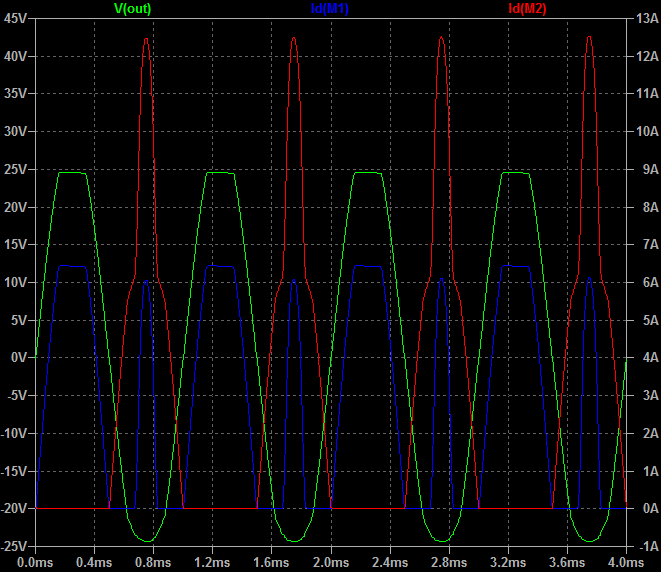Click the 2.8ms time axis label

tap(449, 563)
